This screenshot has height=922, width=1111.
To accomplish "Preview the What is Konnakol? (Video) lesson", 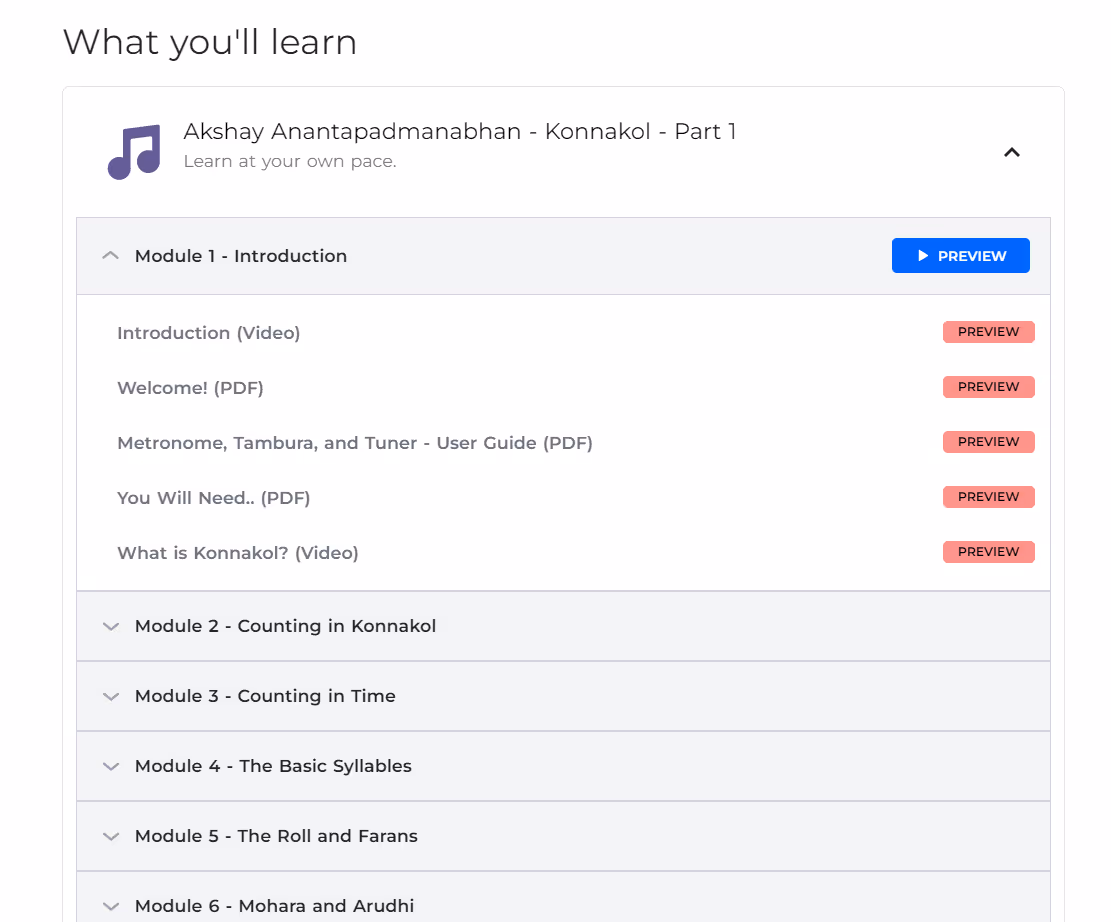I will [988, 551].
